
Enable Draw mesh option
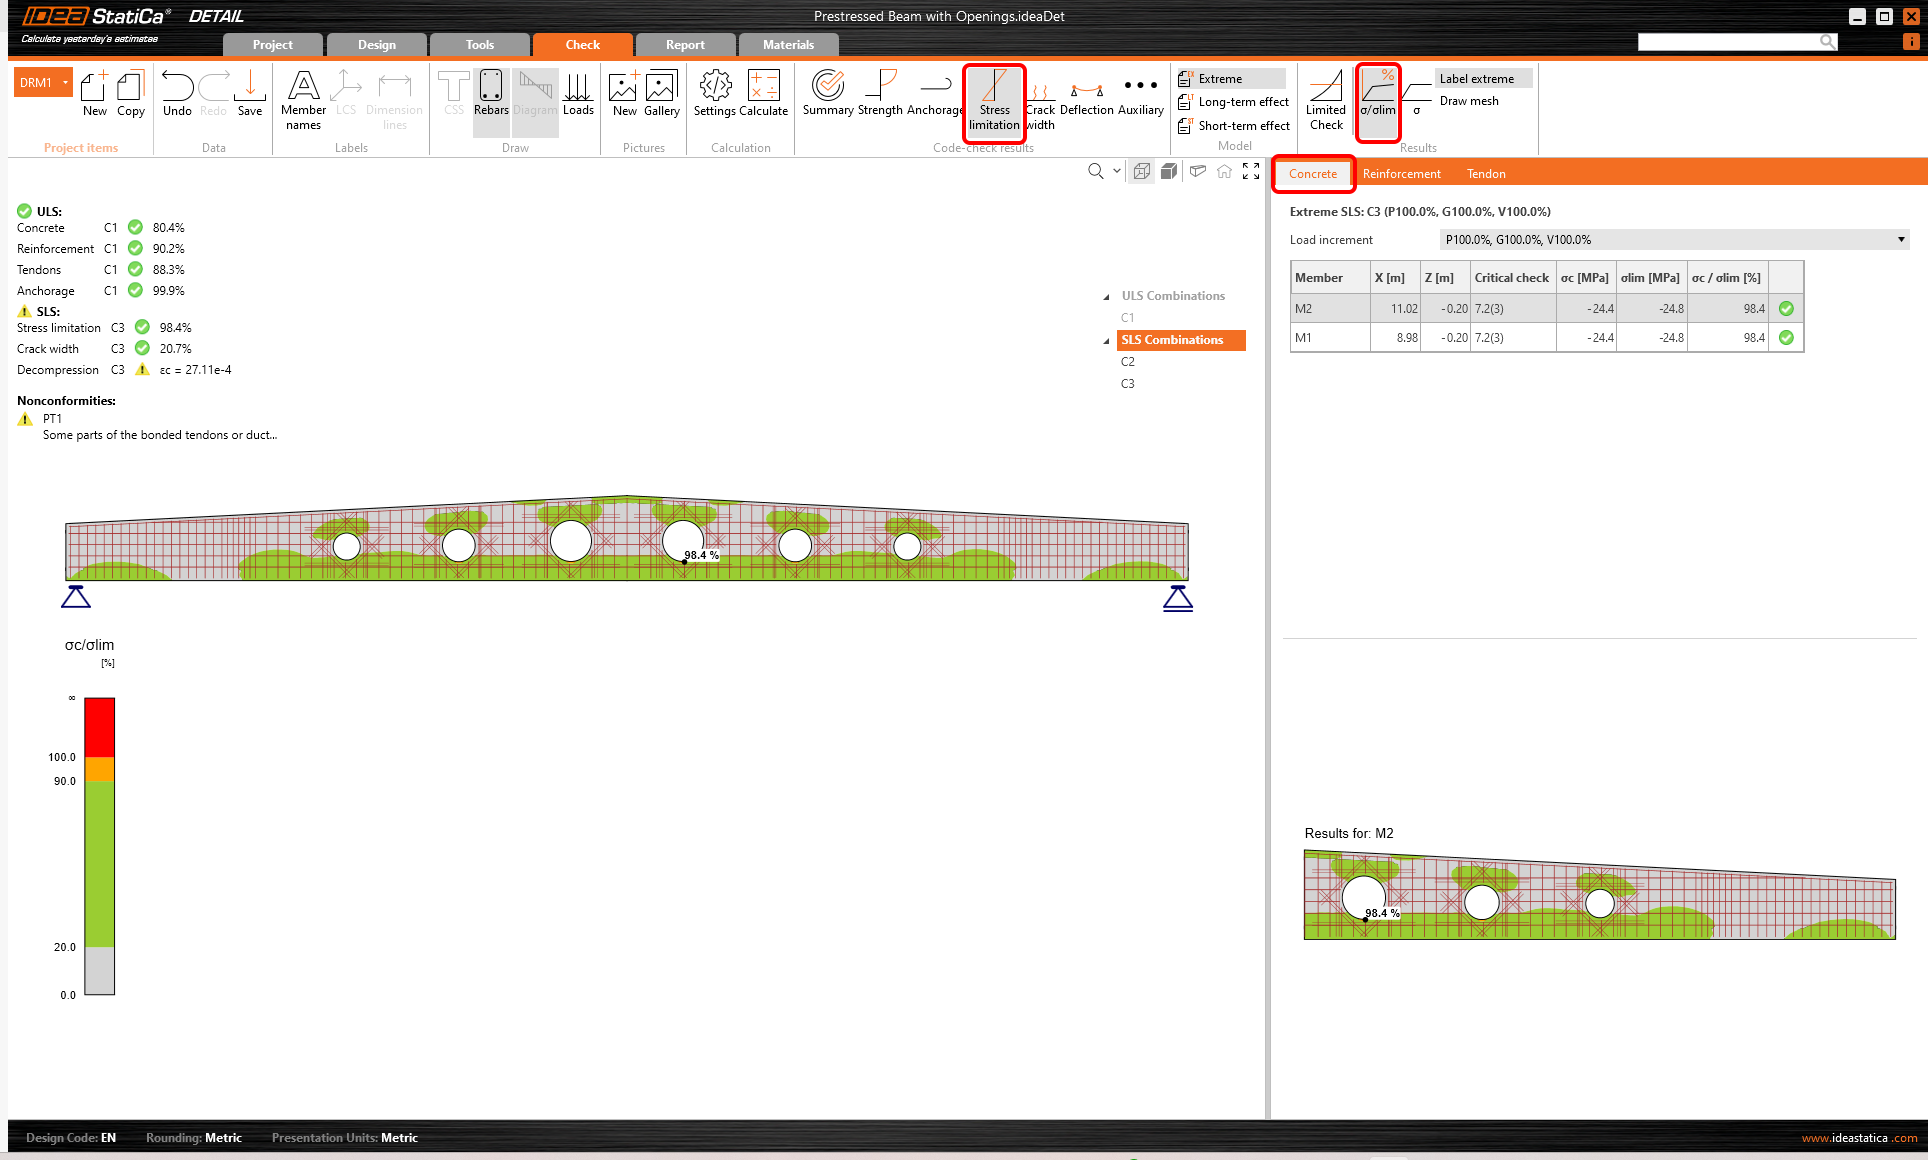(x=1468, y=101)
